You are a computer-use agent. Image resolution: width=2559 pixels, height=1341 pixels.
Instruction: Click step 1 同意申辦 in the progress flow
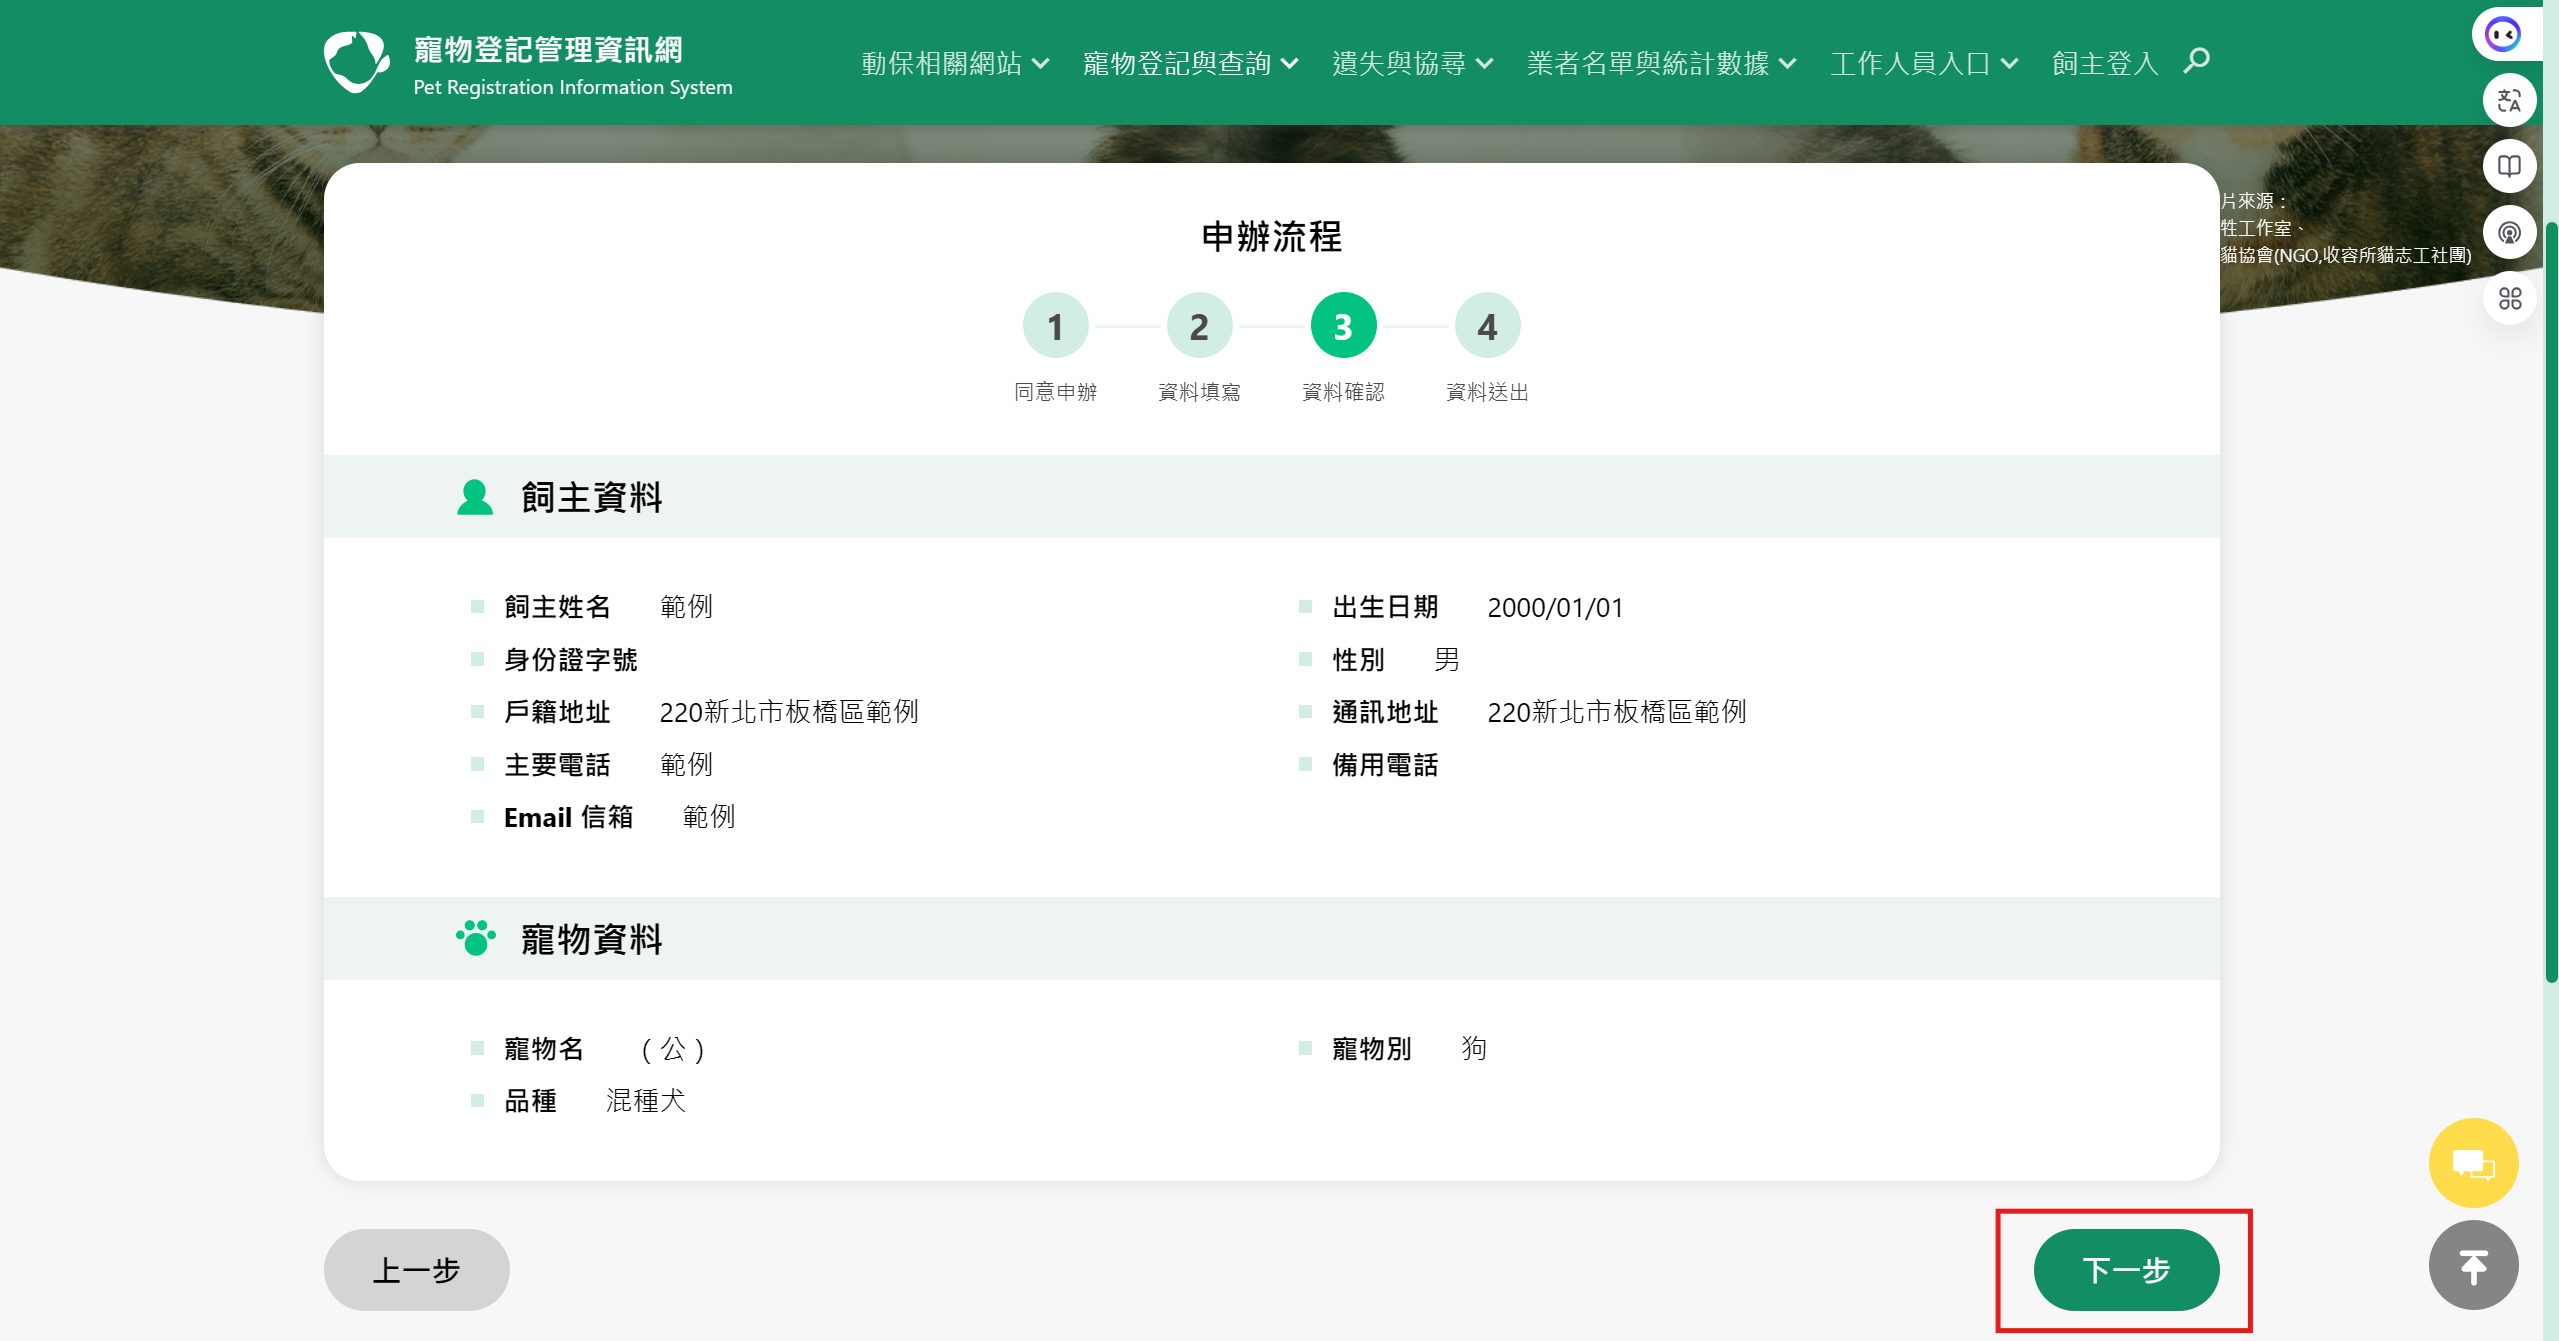point(1055,324)
